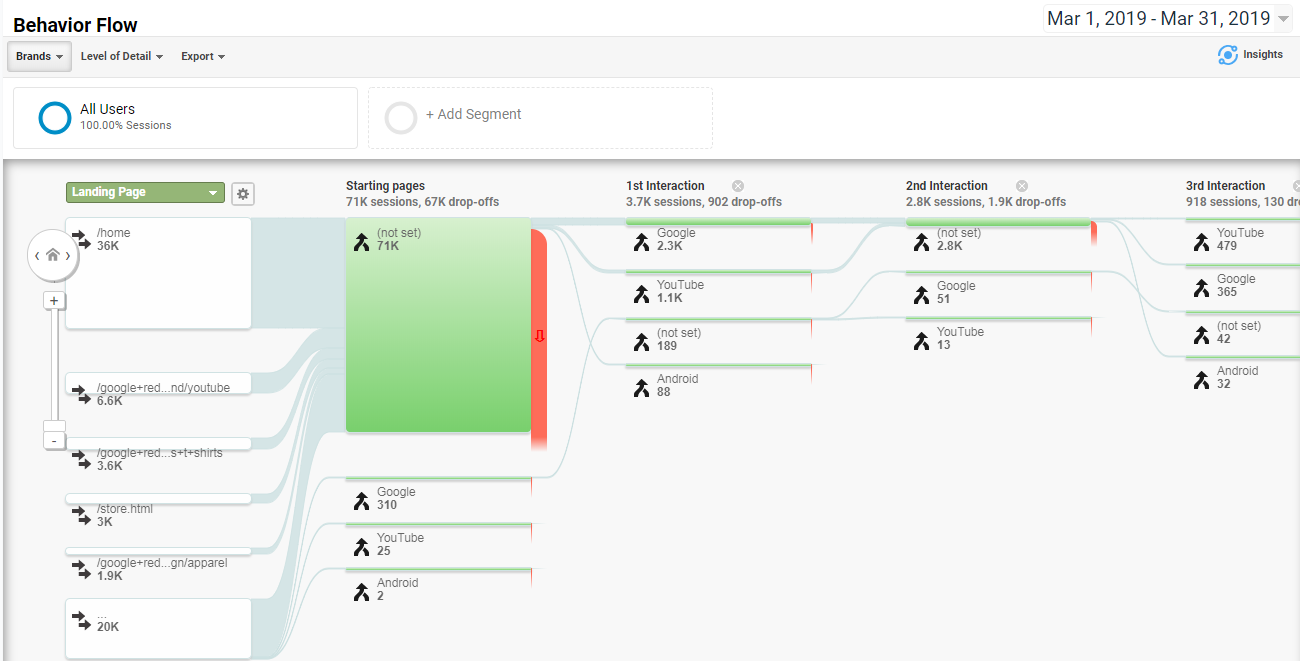This screenshot has width=1300, height=661.
Task: Click the gear settings icon beside Landing Page
Action: [242, 194]
